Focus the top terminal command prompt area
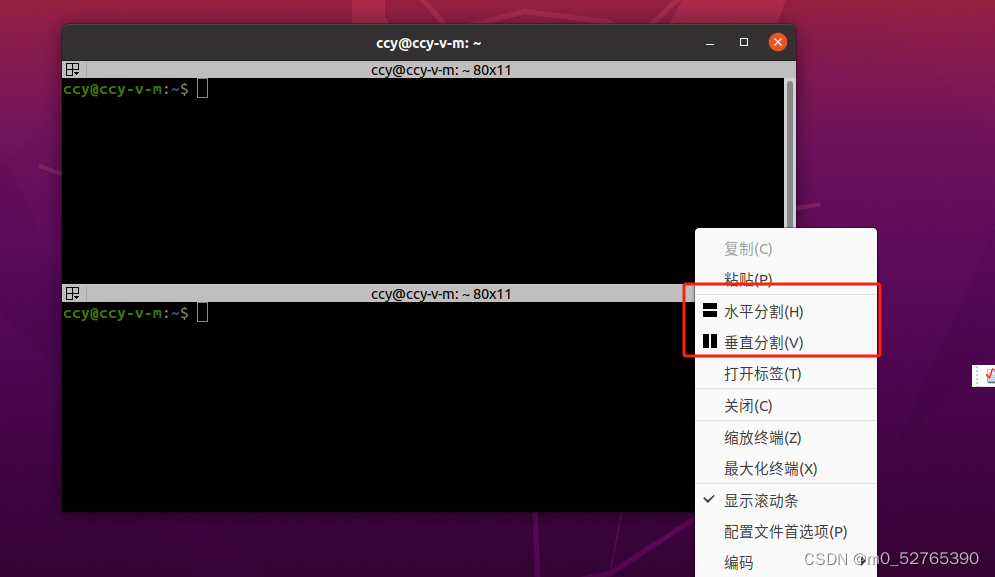The width and height of the screenshot is (995, 577). click(423, 180)
